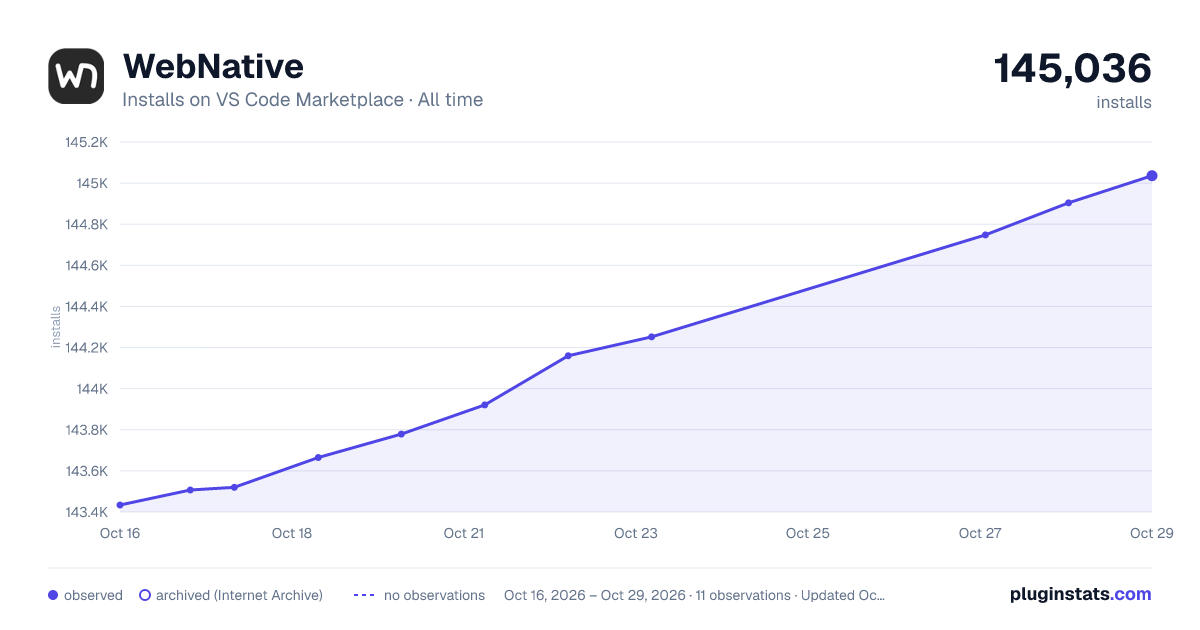Viewport: 1200px width, 630px height.
Task: Select the data point near Oct 23 at 144.25K
Action: coord(652,337)
